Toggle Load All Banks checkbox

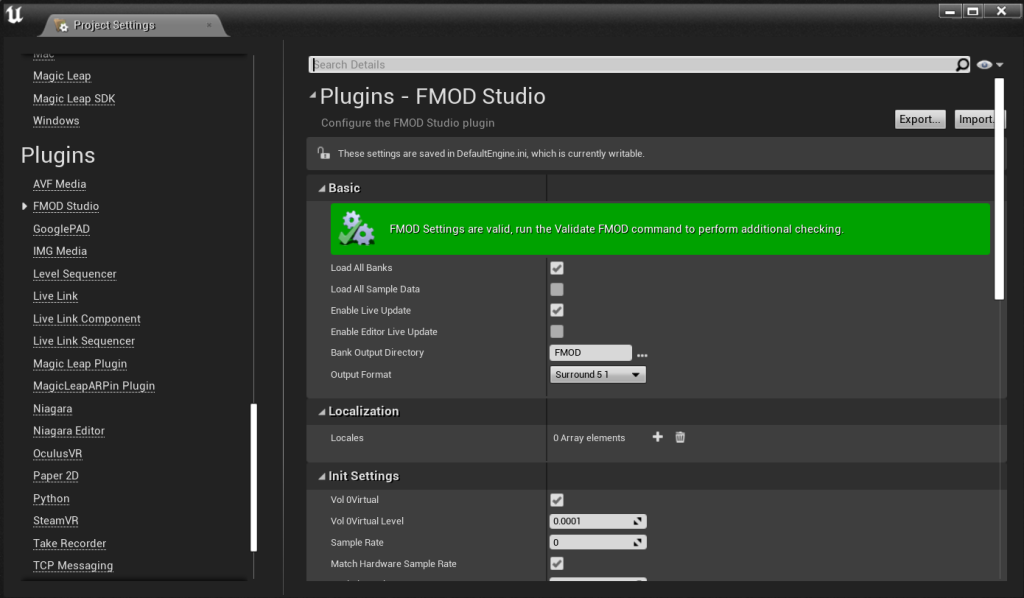tap(557, 268)
